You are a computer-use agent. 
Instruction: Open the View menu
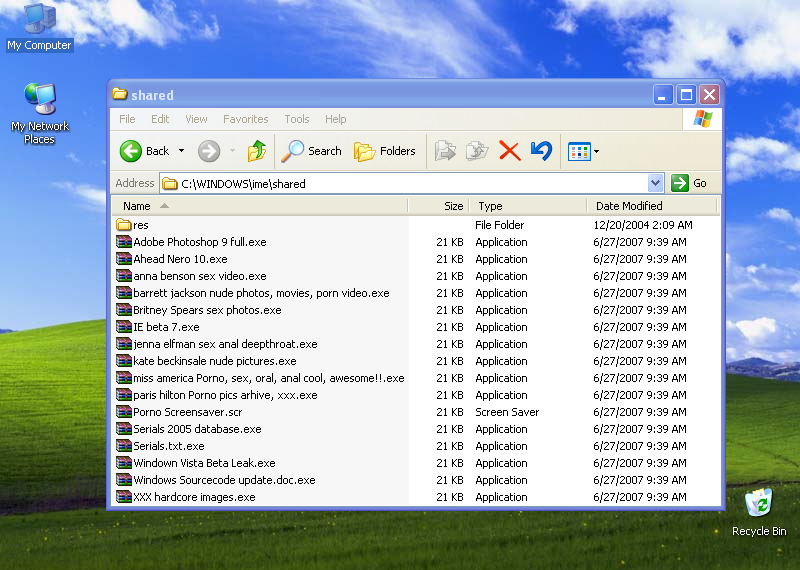pyautogui.click(x=196, y=119)
